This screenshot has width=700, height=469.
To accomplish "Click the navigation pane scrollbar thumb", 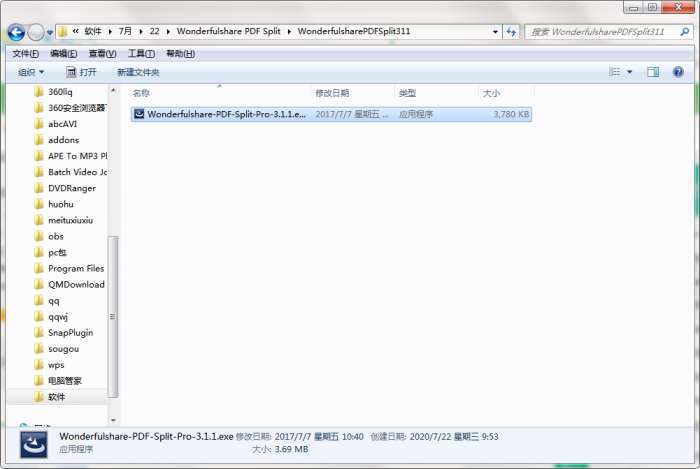I will 113,316.
